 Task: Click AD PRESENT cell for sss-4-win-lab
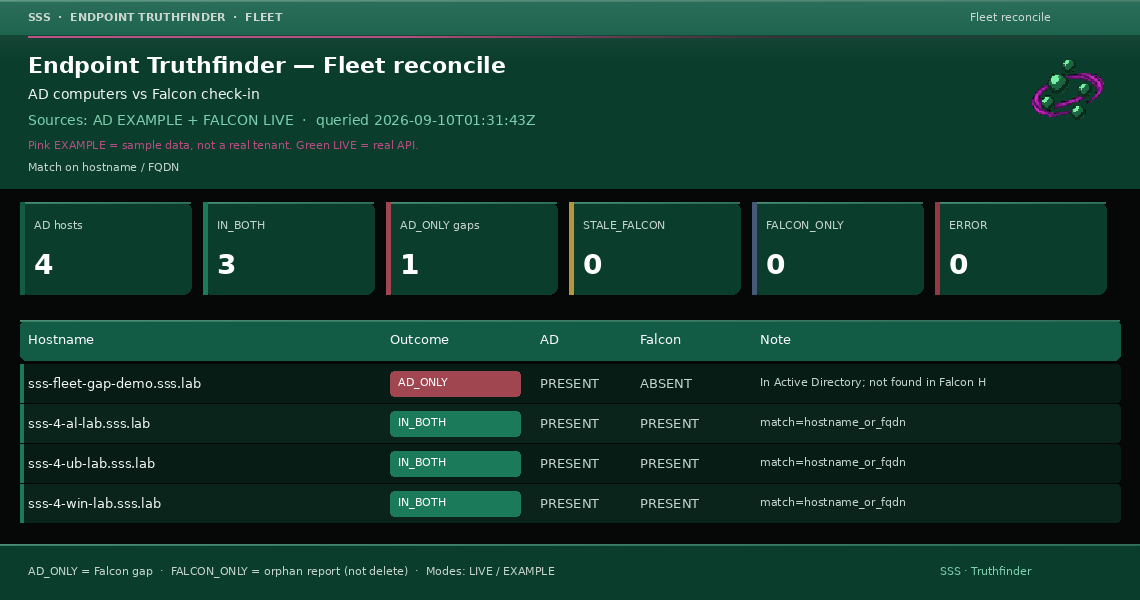coord(569,503)
